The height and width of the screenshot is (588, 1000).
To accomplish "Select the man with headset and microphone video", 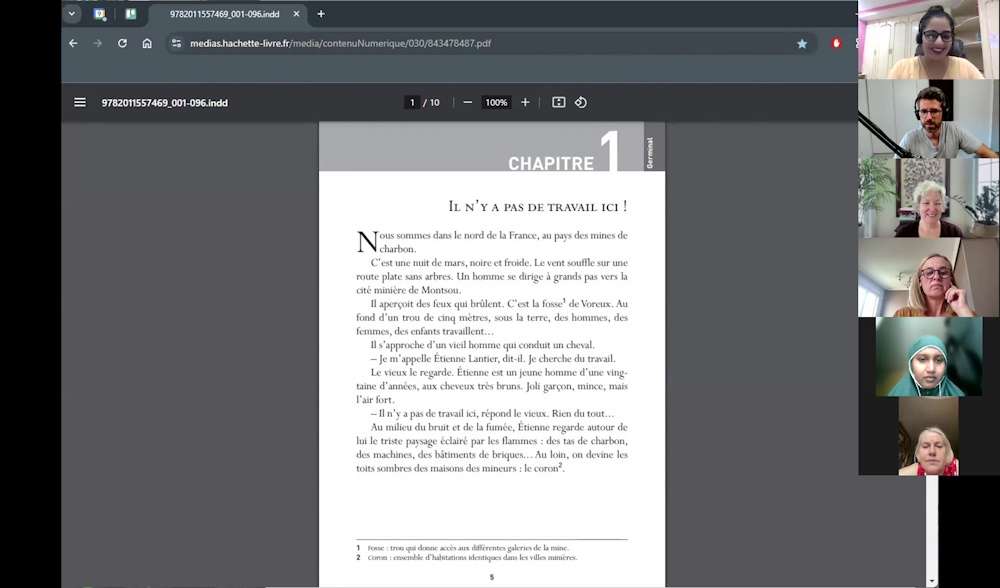I will click(929, 119).
